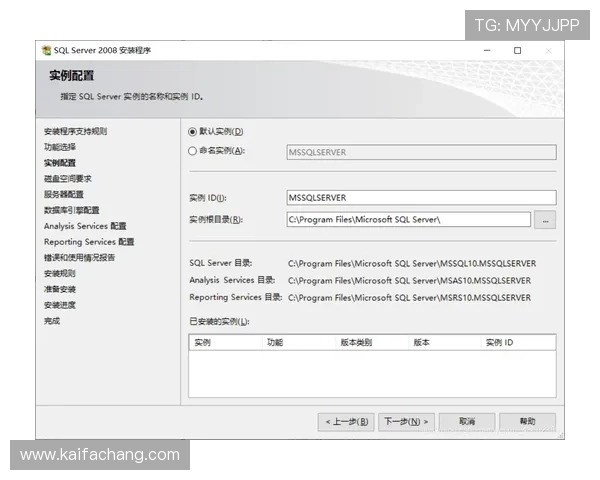The height and width of the screenshot is (480, 600).
Task: Click the 版本类别 column header
Action: [x=372, y=343]
